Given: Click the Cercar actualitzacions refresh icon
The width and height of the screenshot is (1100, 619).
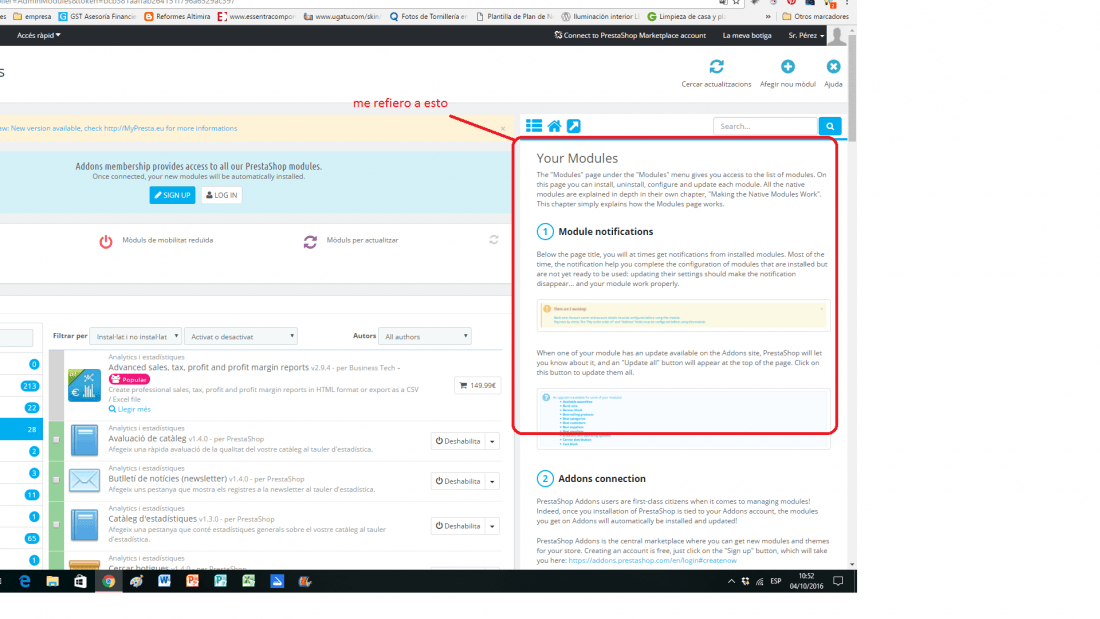Looking at the screenshot, I should [716, 67].
